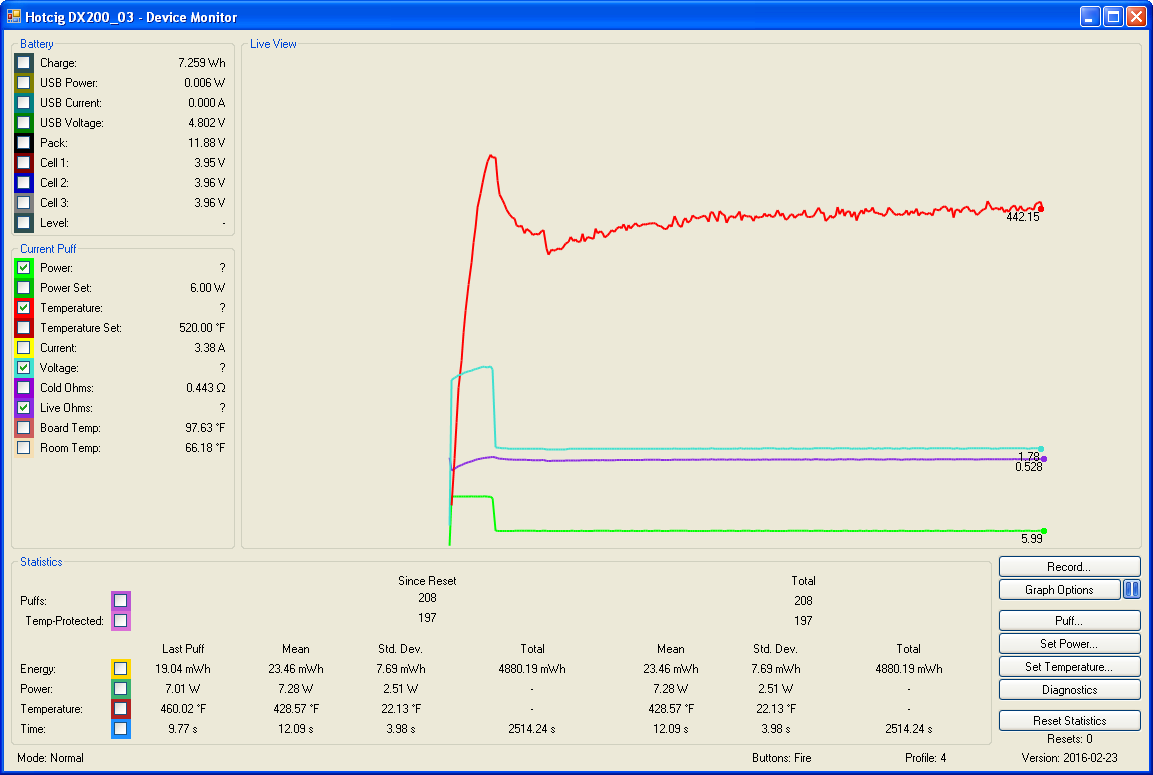Screen dimensions: 1153x775
Task: Enable the Charge graph checkbox
Action: tap(24, 63)
